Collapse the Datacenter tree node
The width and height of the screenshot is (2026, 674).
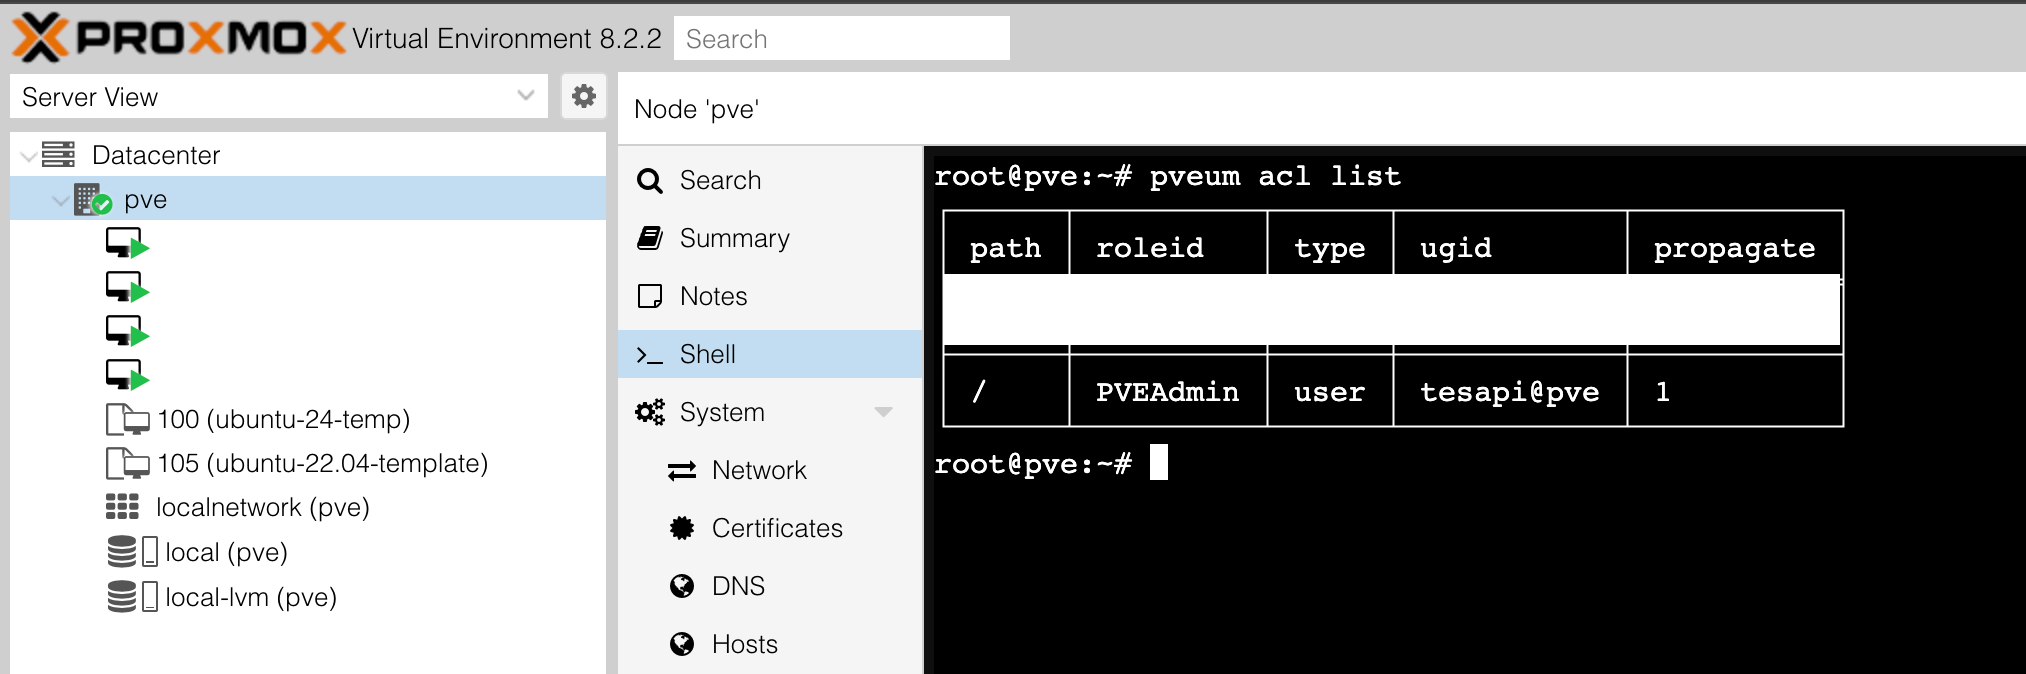pyautogui.click(x=29, y=156)
